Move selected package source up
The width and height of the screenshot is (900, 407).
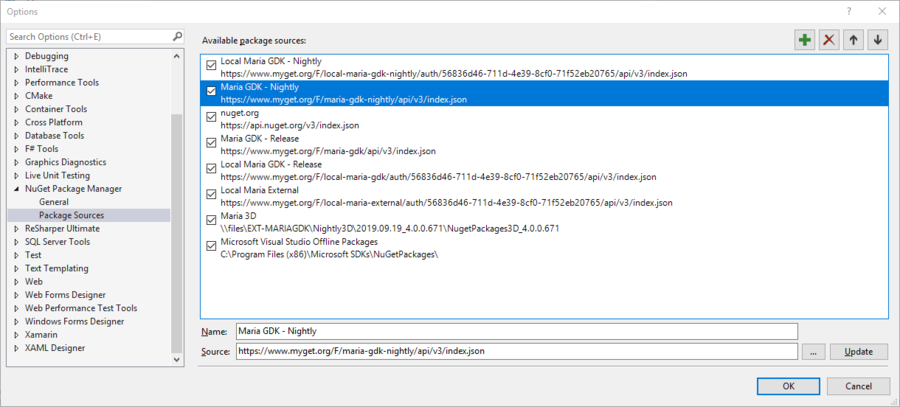pos(854,40)
